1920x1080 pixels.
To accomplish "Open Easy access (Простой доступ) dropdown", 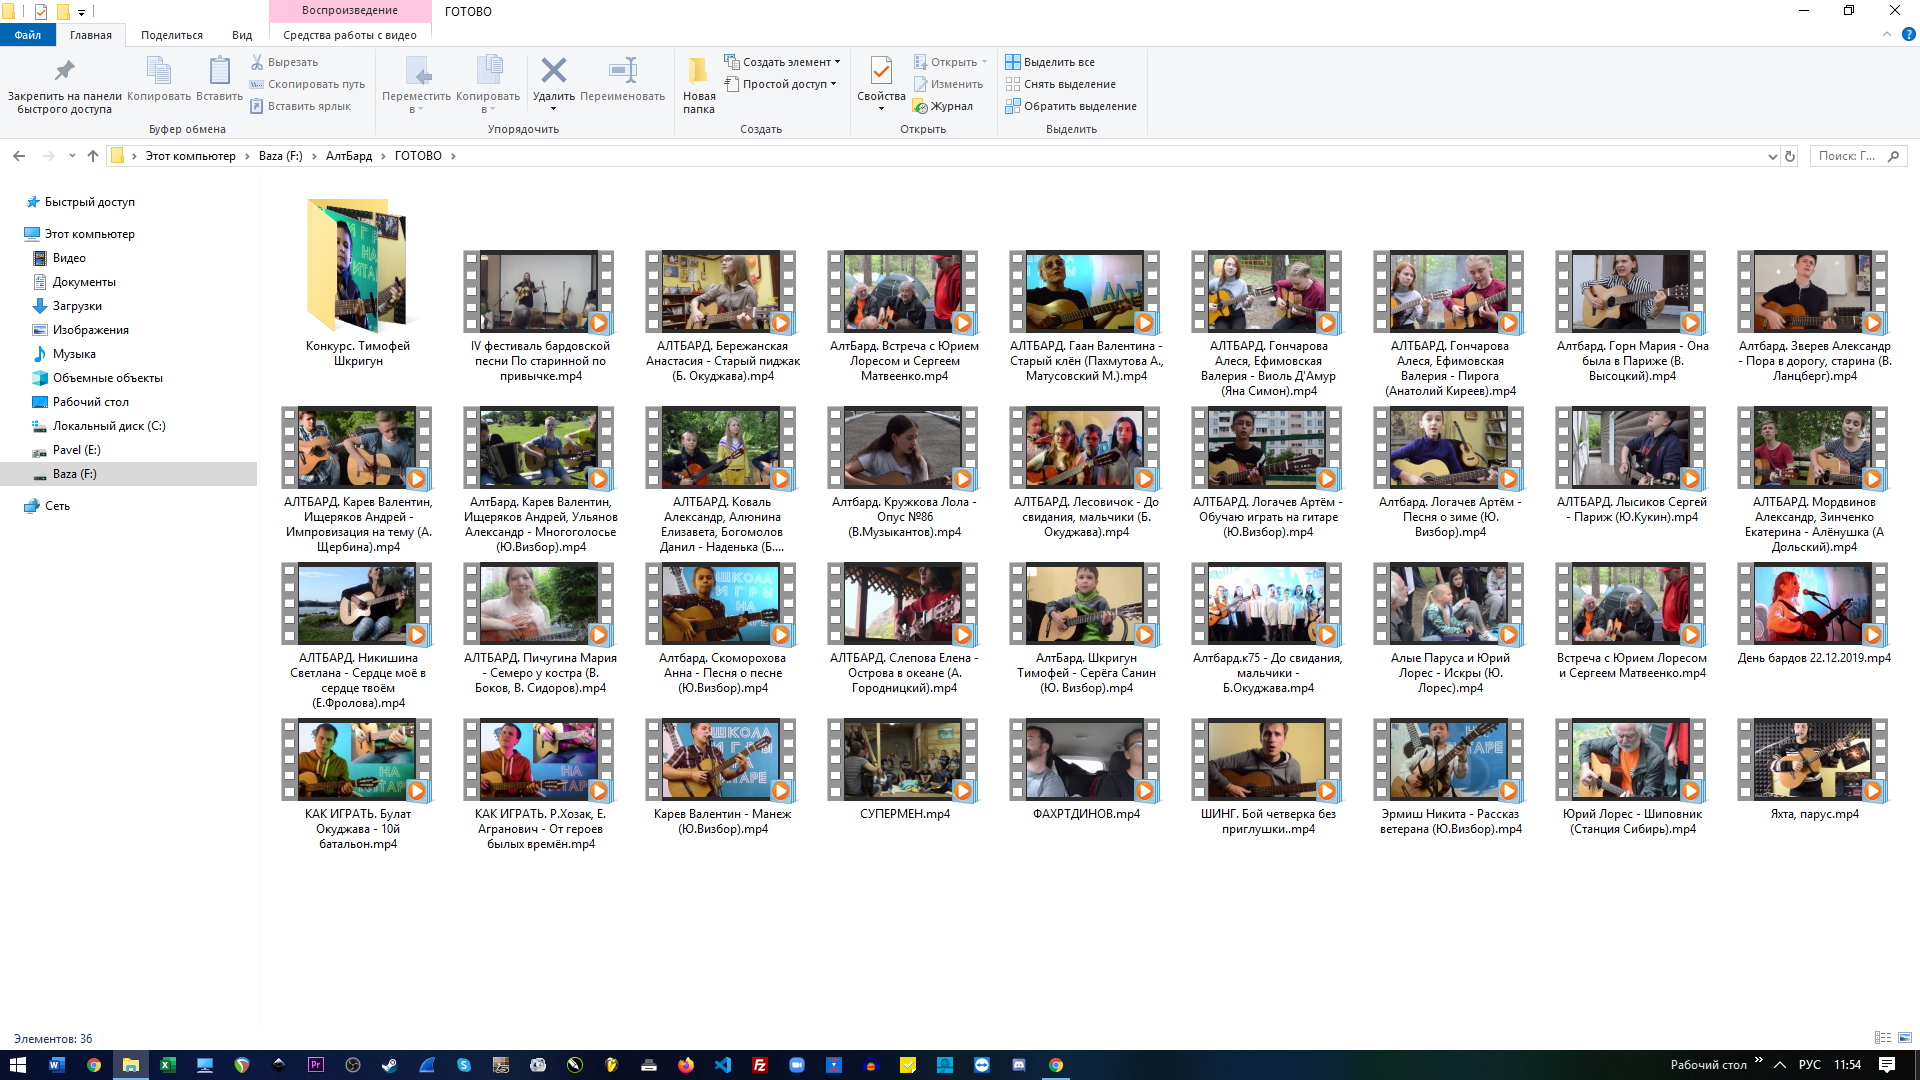I will [780, 84].
